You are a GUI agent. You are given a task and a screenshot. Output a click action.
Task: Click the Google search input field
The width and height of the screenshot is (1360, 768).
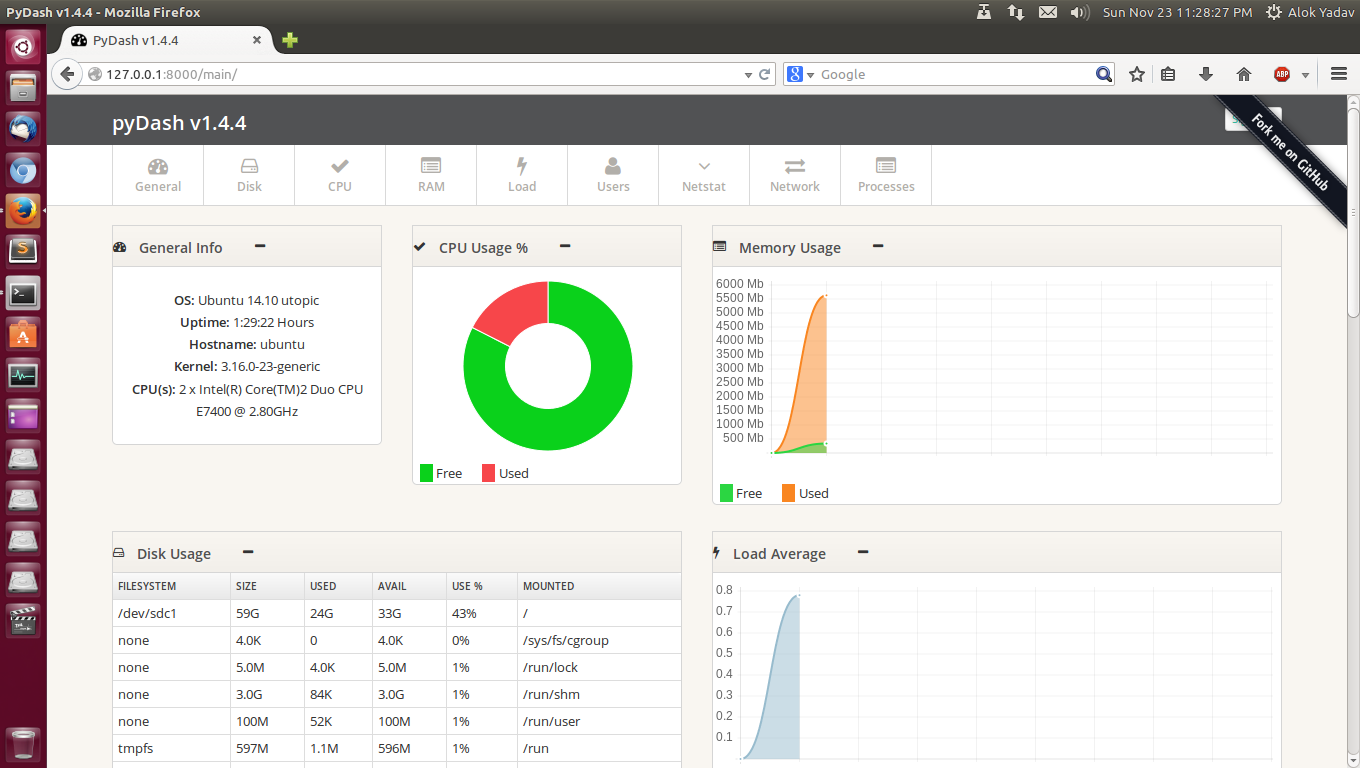click(x=955, y=74)
